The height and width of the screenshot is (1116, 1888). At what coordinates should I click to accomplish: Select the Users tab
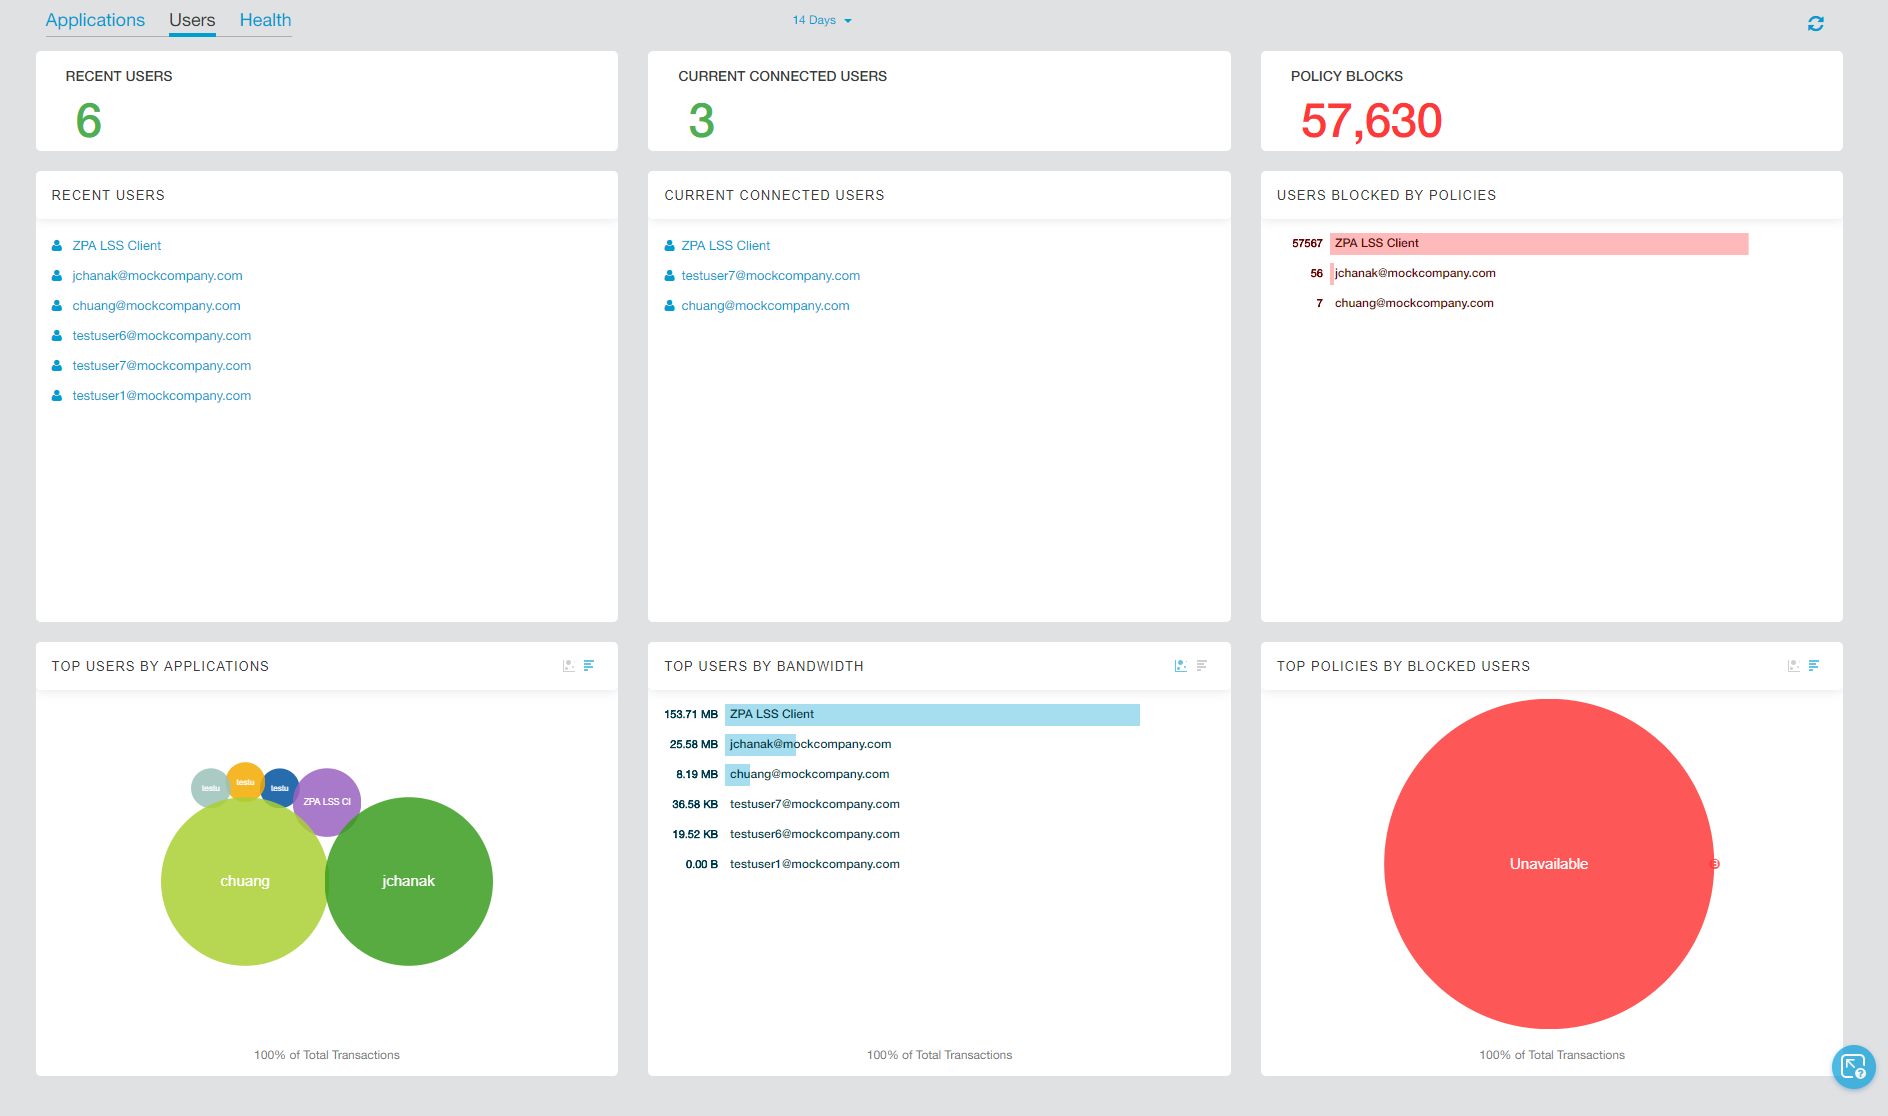(x=192, y=20)
